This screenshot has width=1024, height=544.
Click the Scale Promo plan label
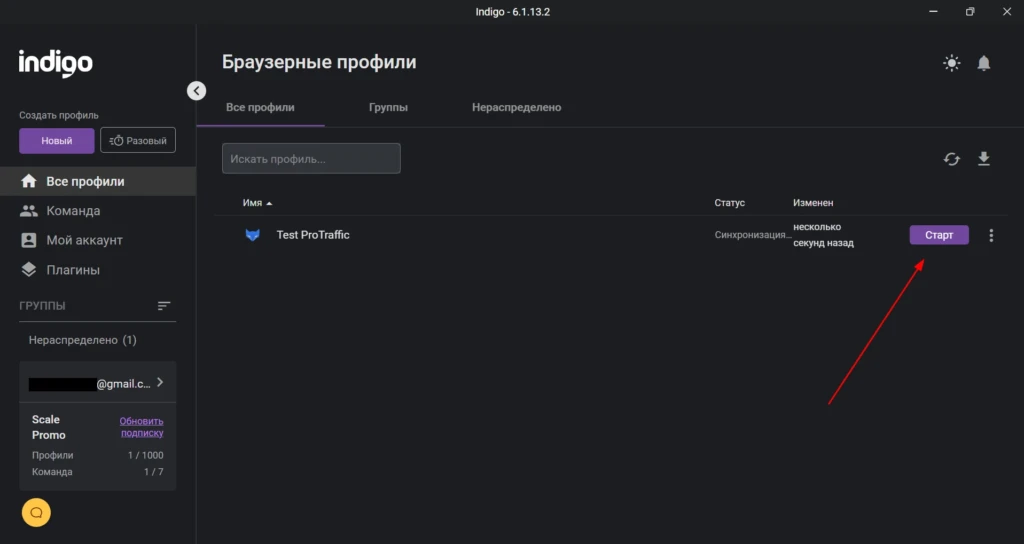(48, 427)
